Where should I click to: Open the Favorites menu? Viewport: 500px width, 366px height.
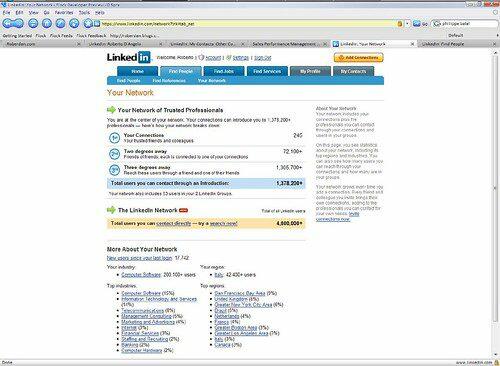point(64,12)
